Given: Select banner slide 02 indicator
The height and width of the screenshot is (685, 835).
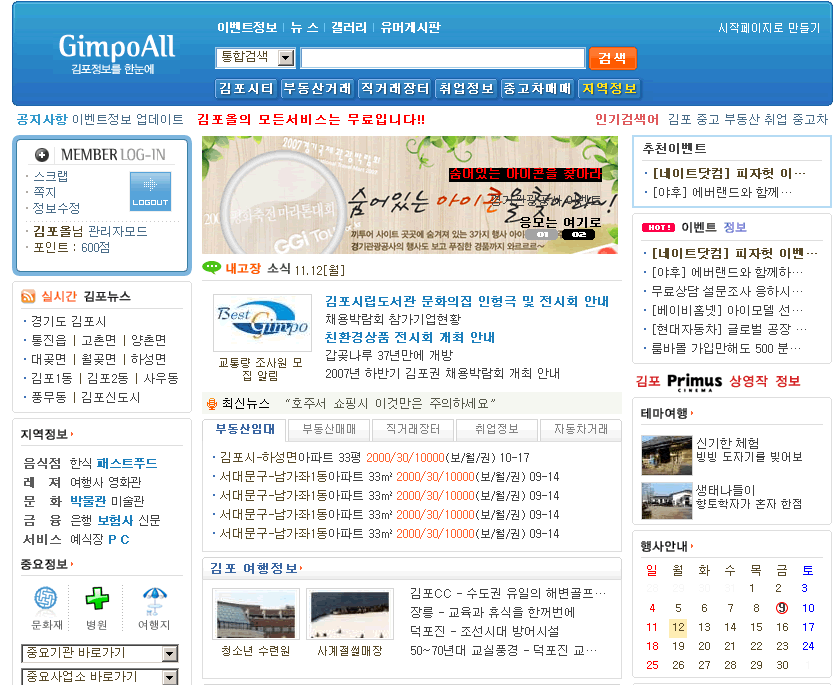Looking at the screenshot, I should coord(579,234).
